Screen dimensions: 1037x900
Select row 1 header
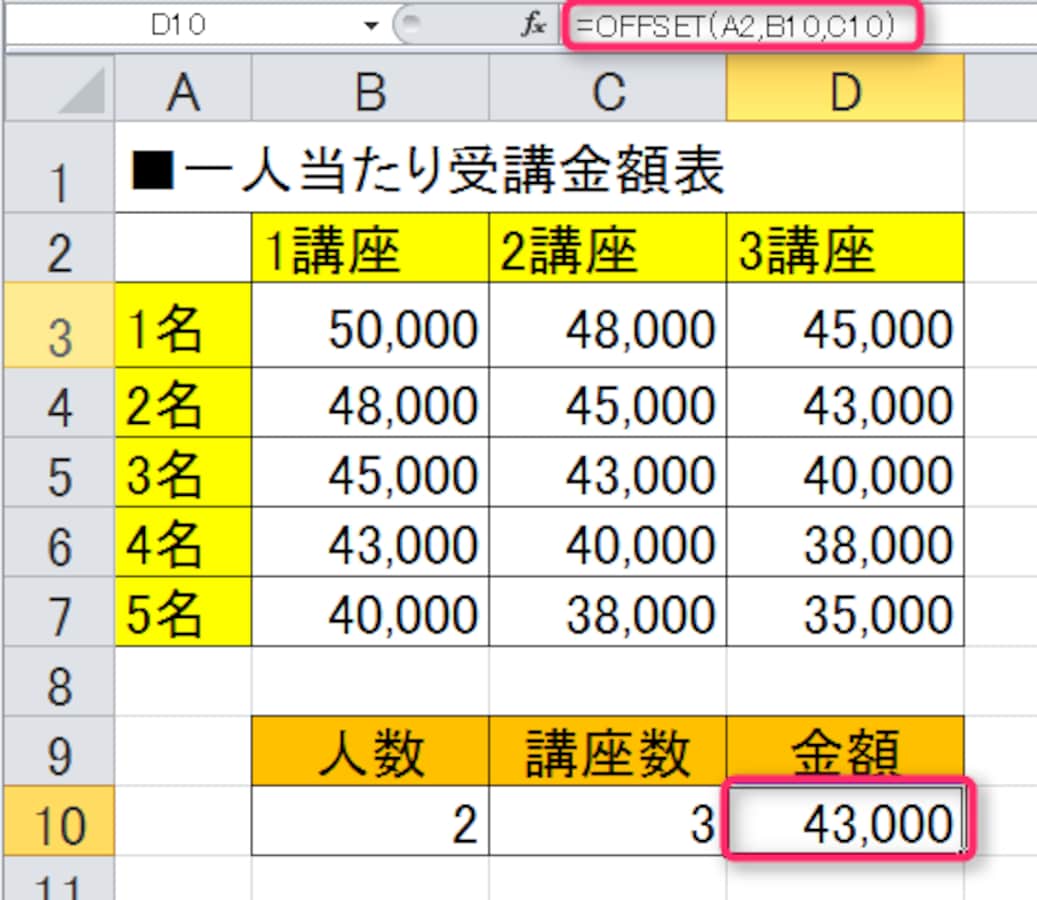point(60,167)
